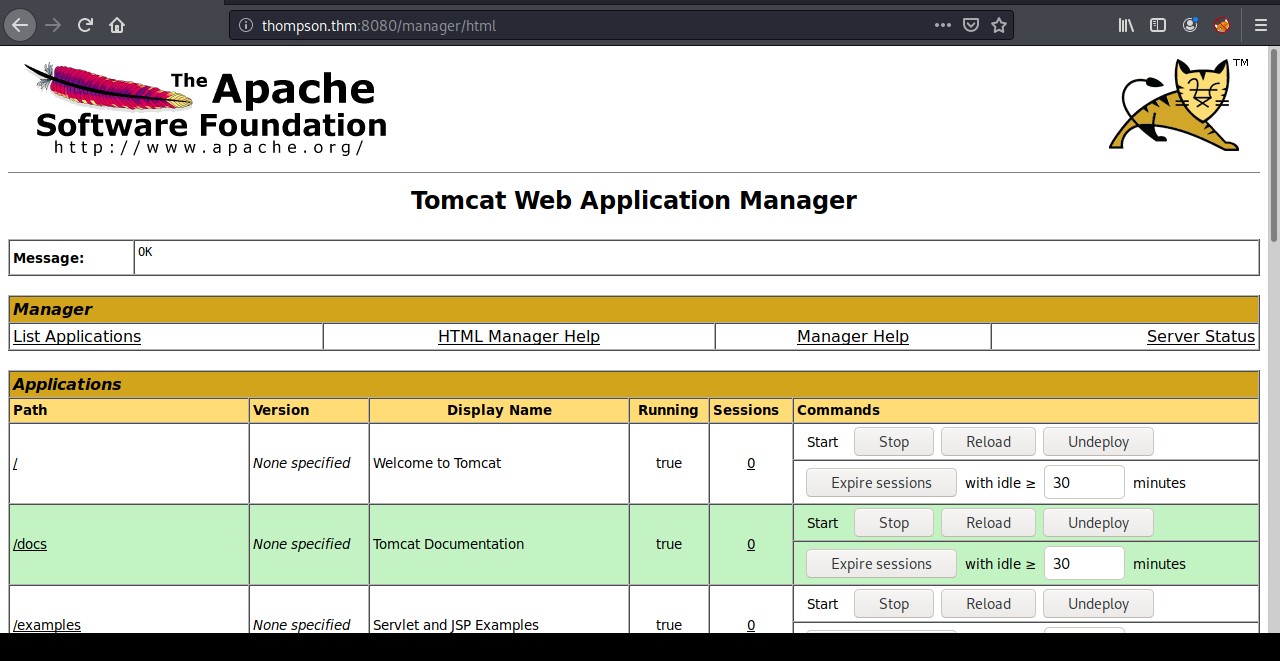View sessions count for the root app
The height and width of the screenshot is (661, 1280).
[x=751, y=463]
